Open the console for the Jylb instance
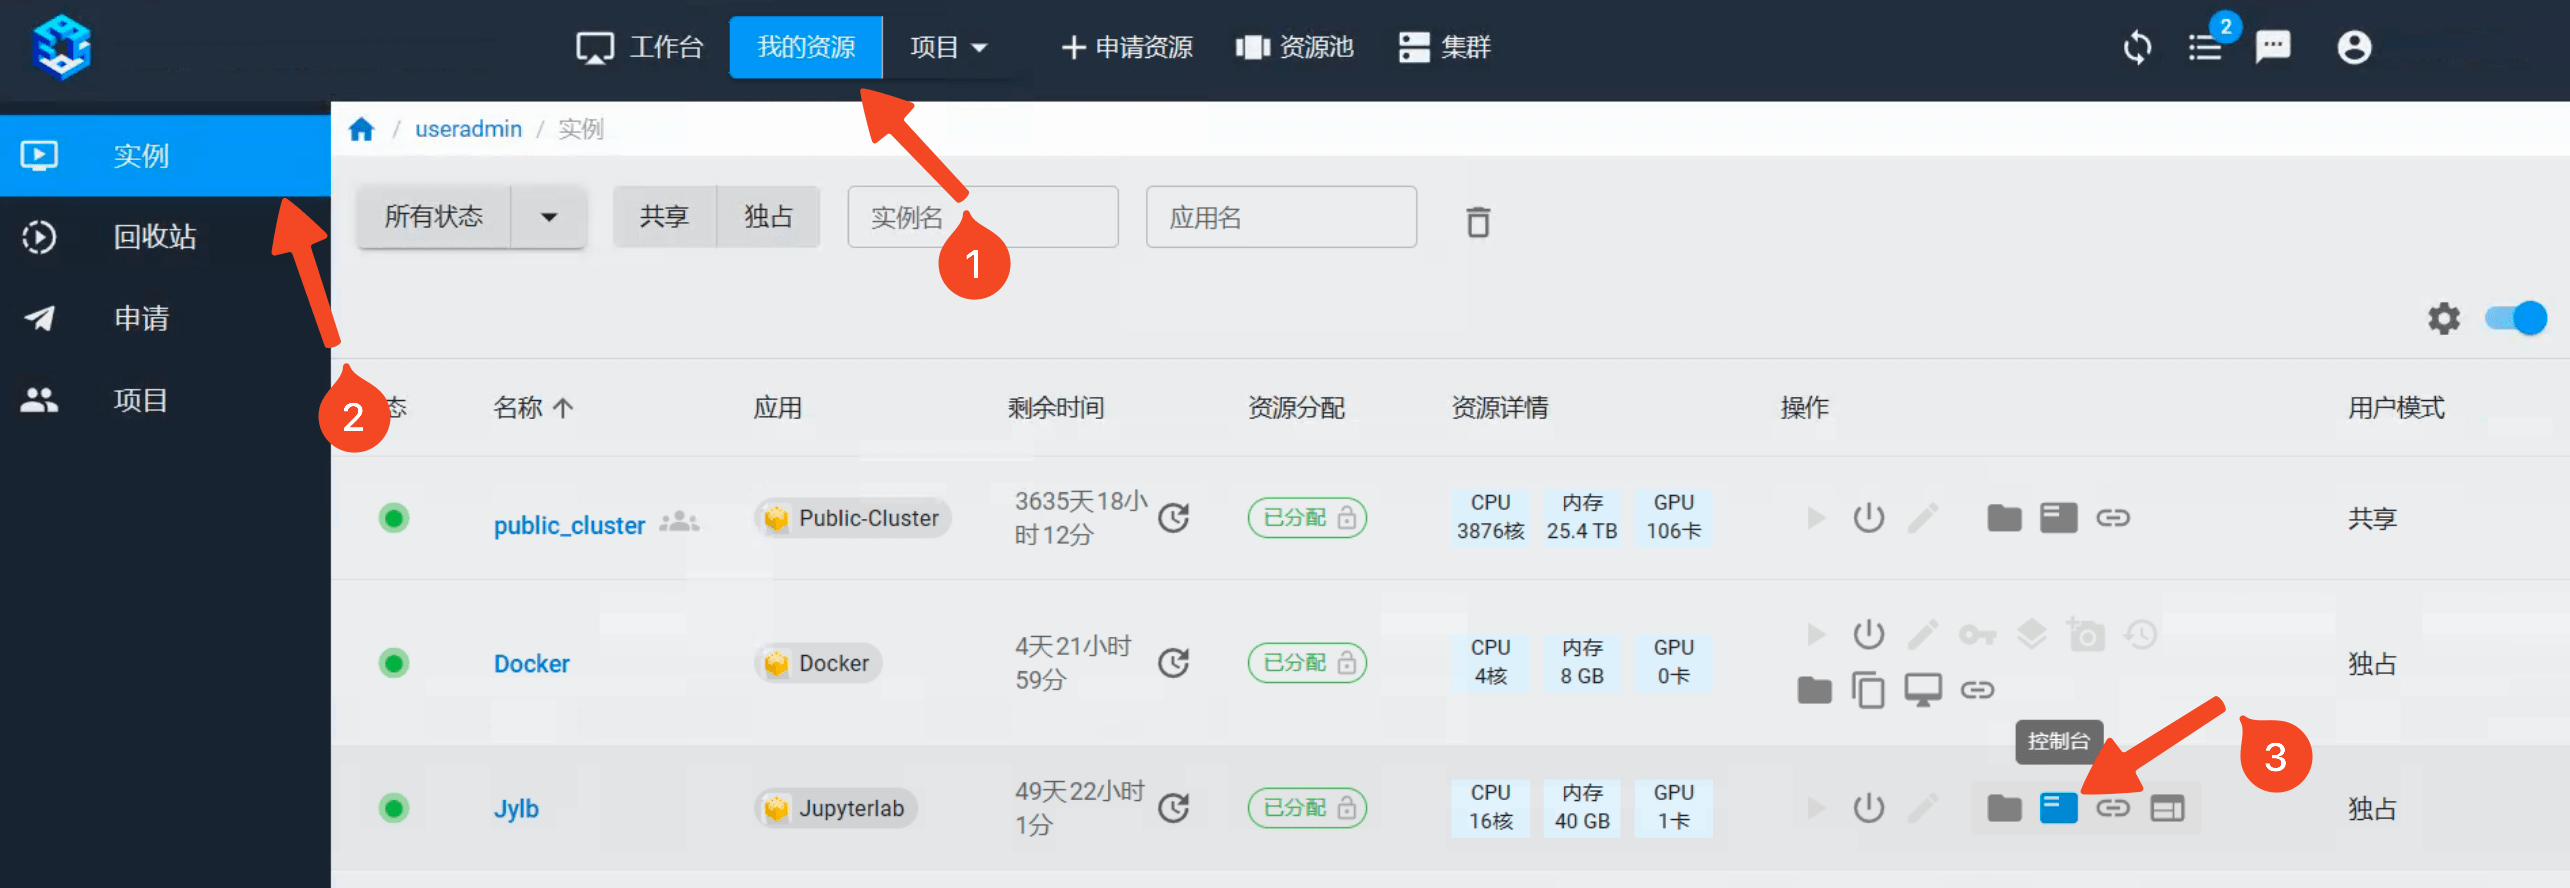Viewport: 2570px width, 888px height. point(2058,807)
